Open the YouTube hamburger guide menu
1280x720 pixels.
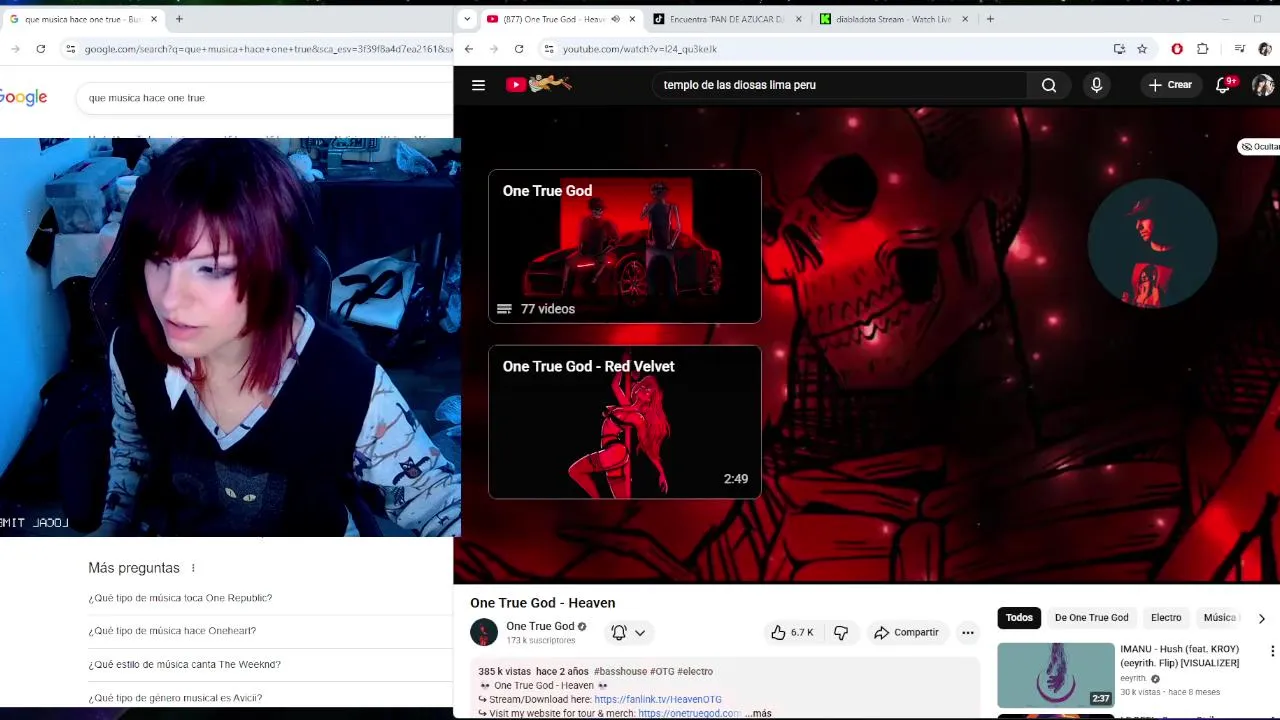[x=478, y=85]
